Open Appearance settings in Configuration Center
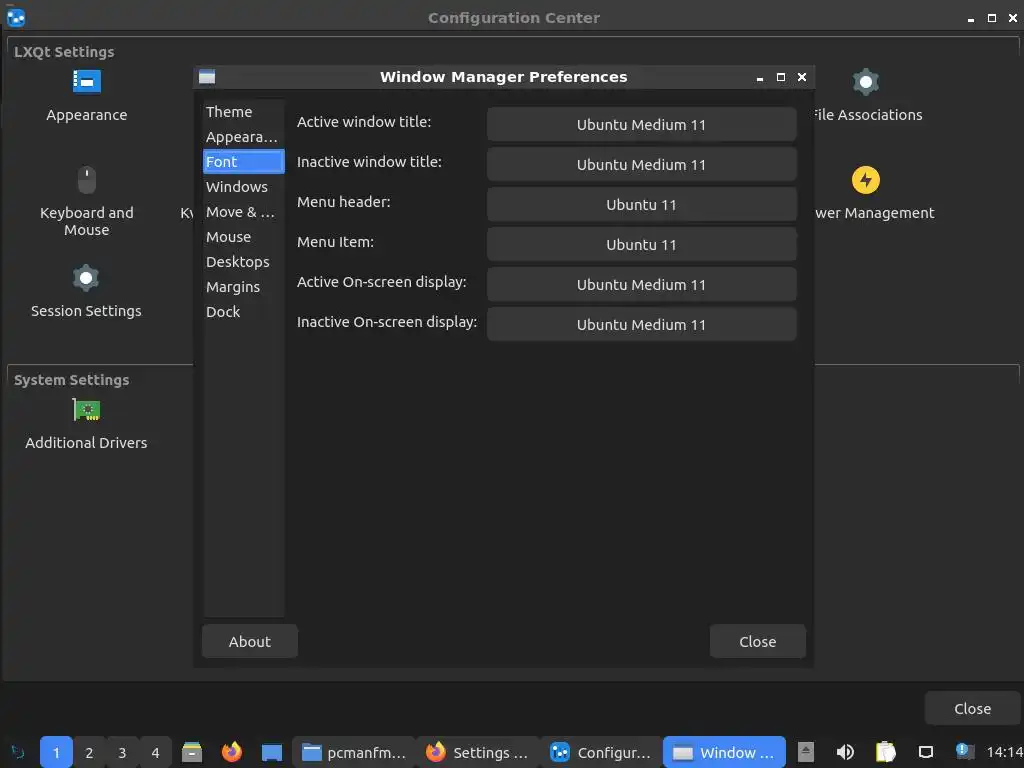 click(x=86, y=96)
